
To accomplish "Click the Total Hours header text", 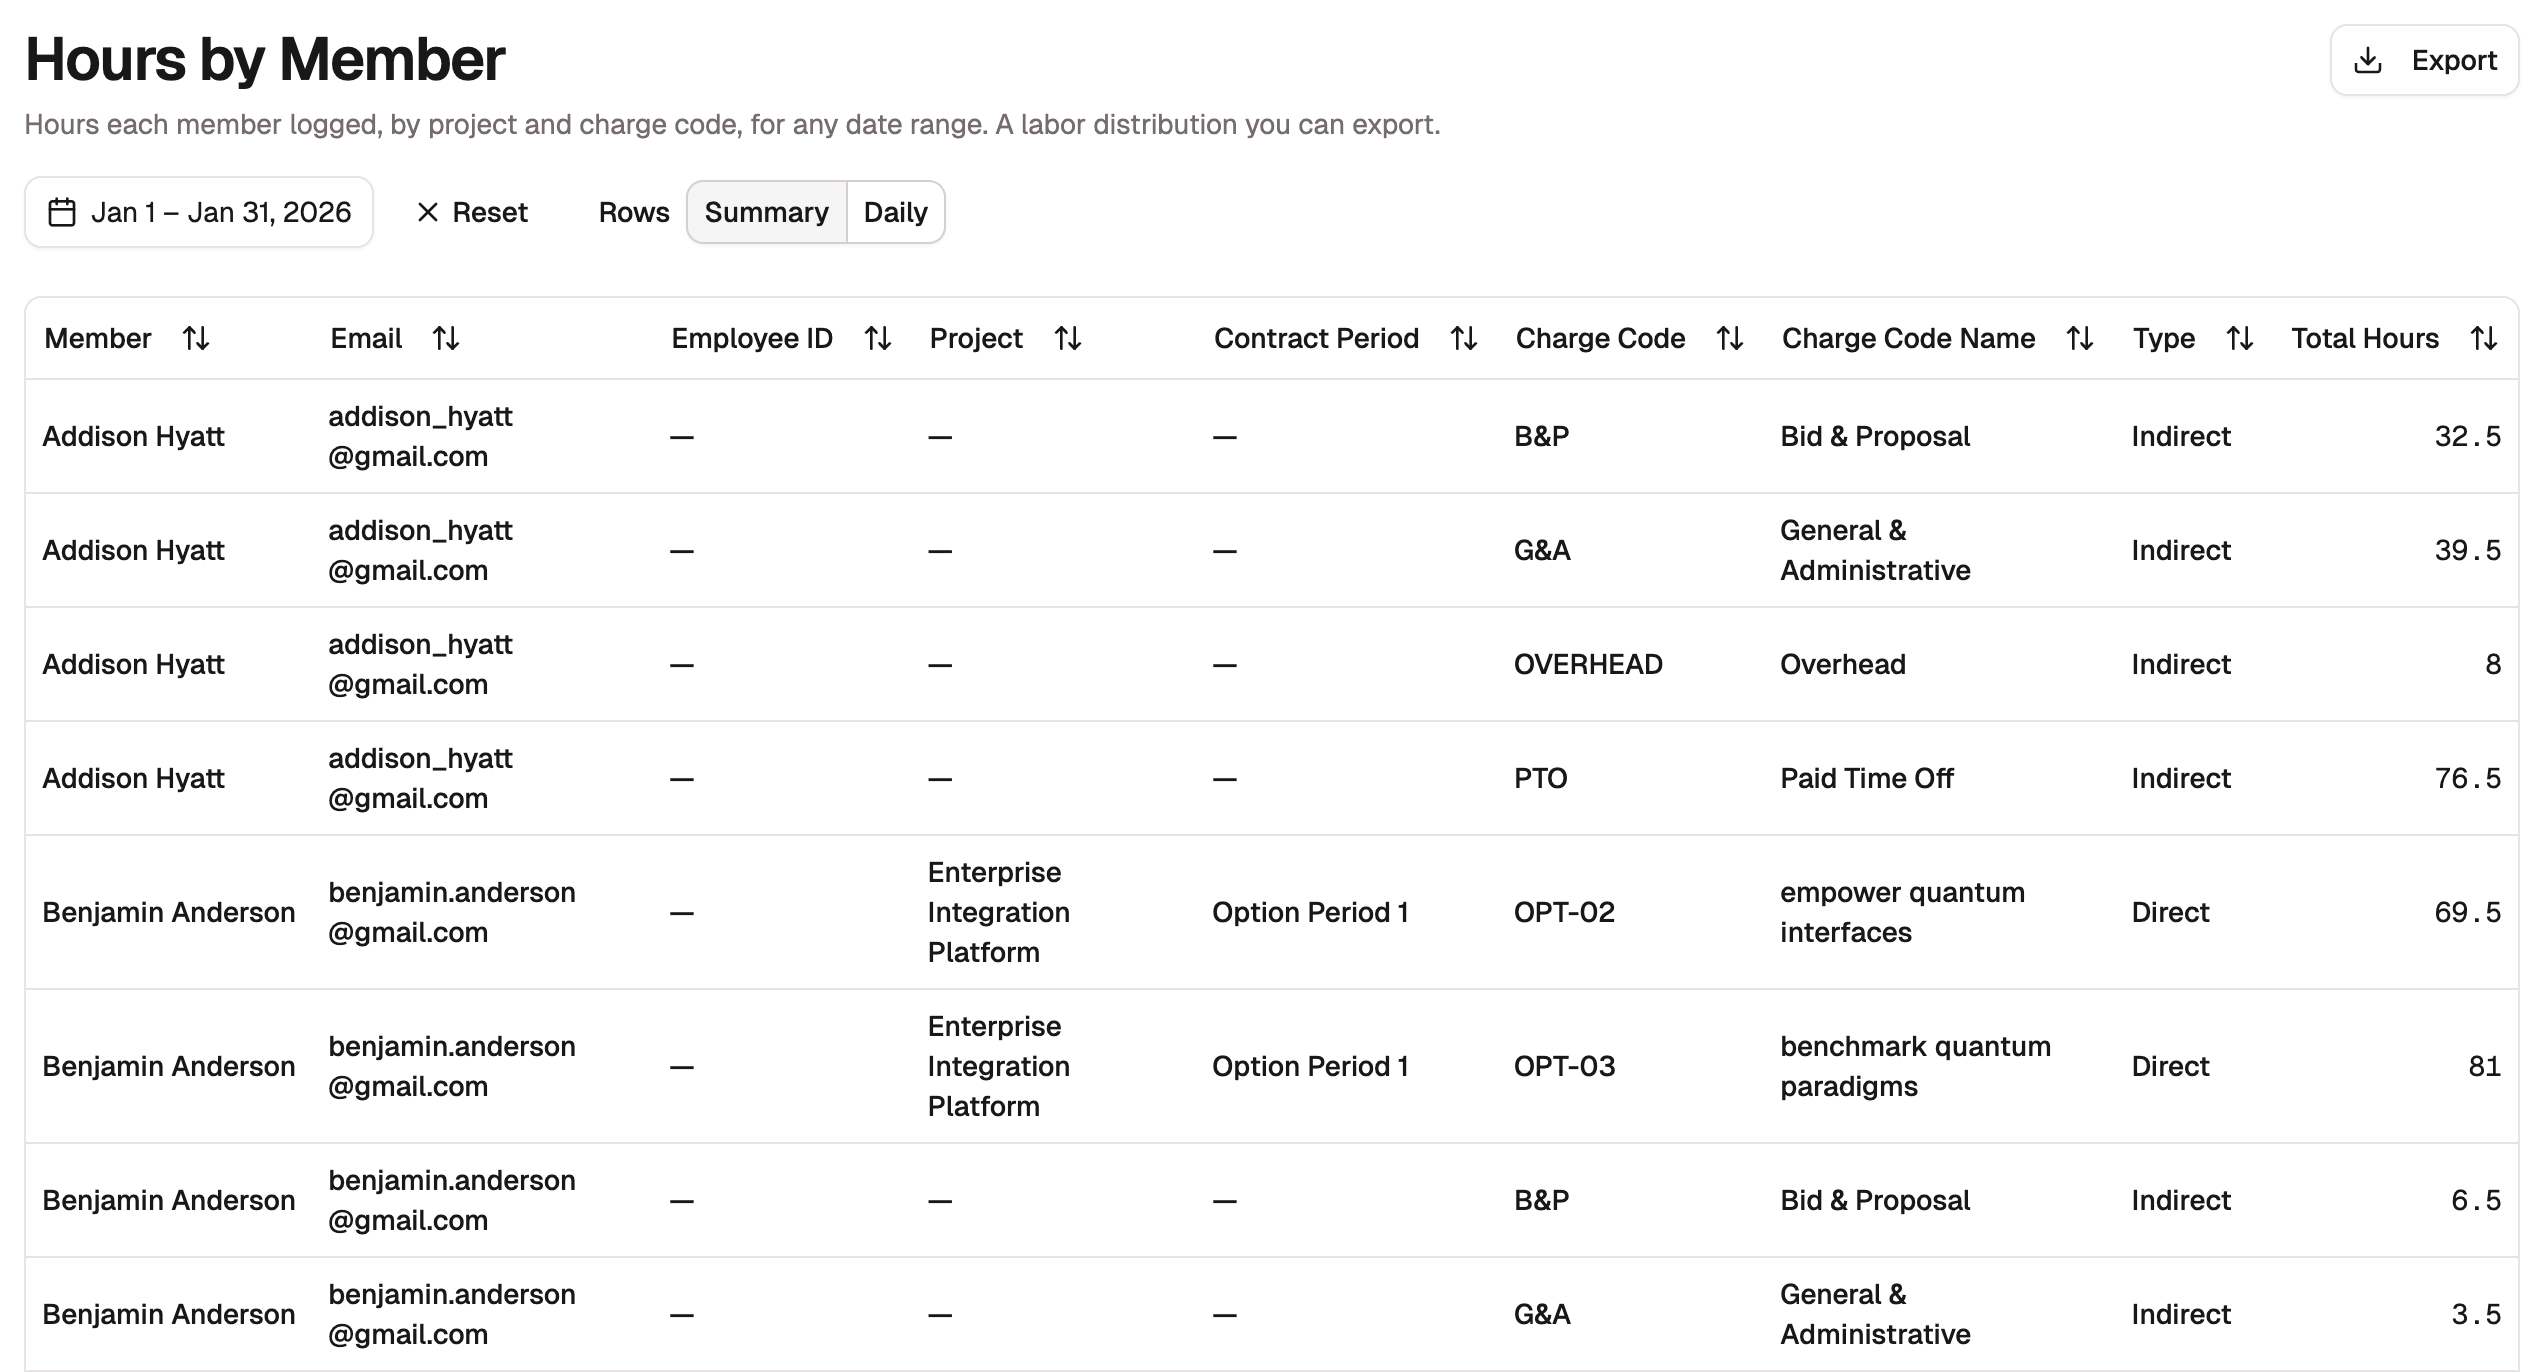I will click(2365, 338).
